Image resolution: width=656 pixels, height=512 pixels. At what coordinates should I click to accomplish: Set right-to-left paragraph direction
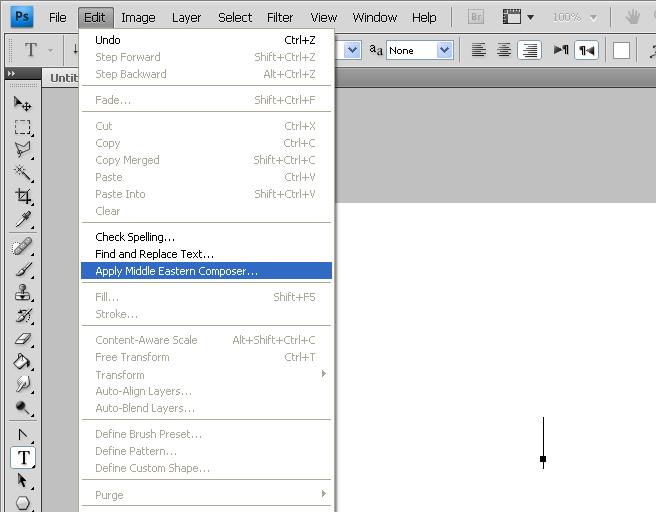[587, 50]
